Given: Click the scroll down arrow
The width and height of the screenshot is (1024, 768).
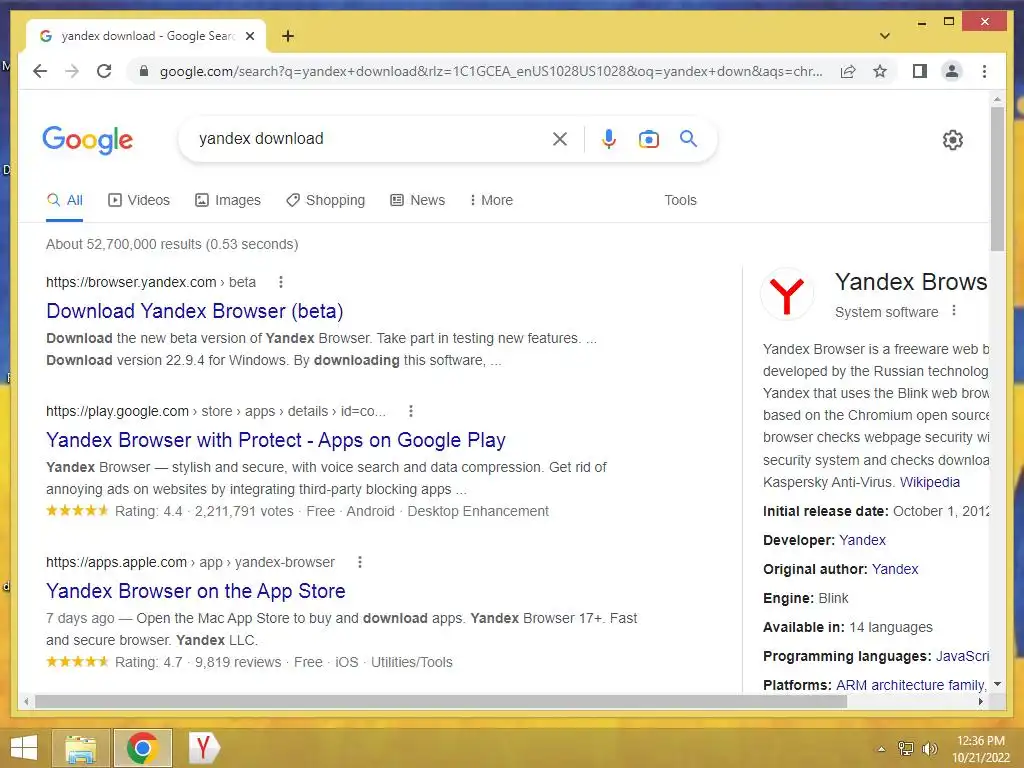Looking at the screenshot, I should [x=997, y=684].
